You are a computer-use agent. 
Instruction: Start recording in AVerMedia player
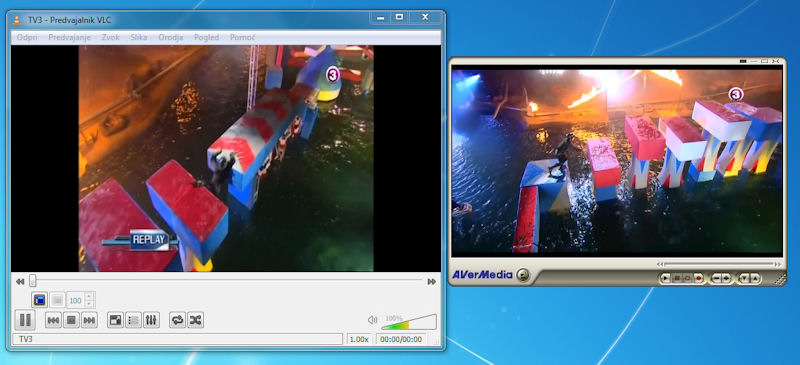[698, 278]
